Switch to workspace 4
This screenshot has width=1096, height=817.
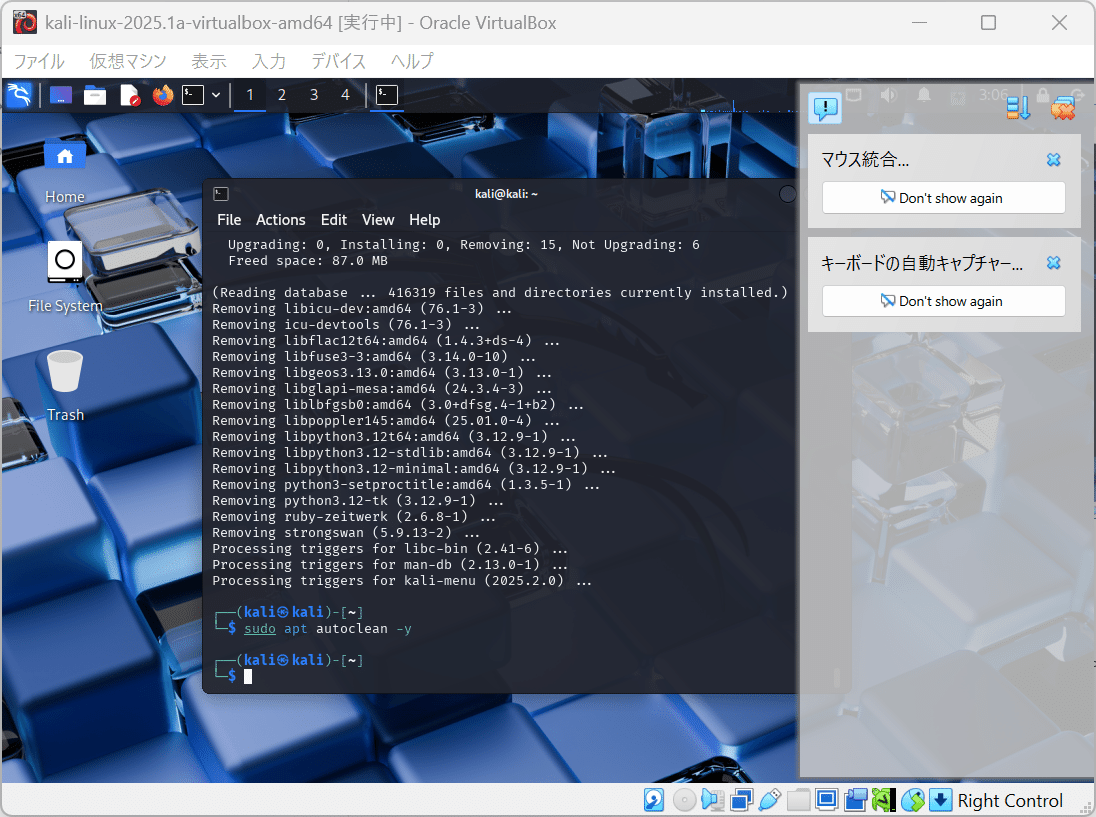coord(345,94)
